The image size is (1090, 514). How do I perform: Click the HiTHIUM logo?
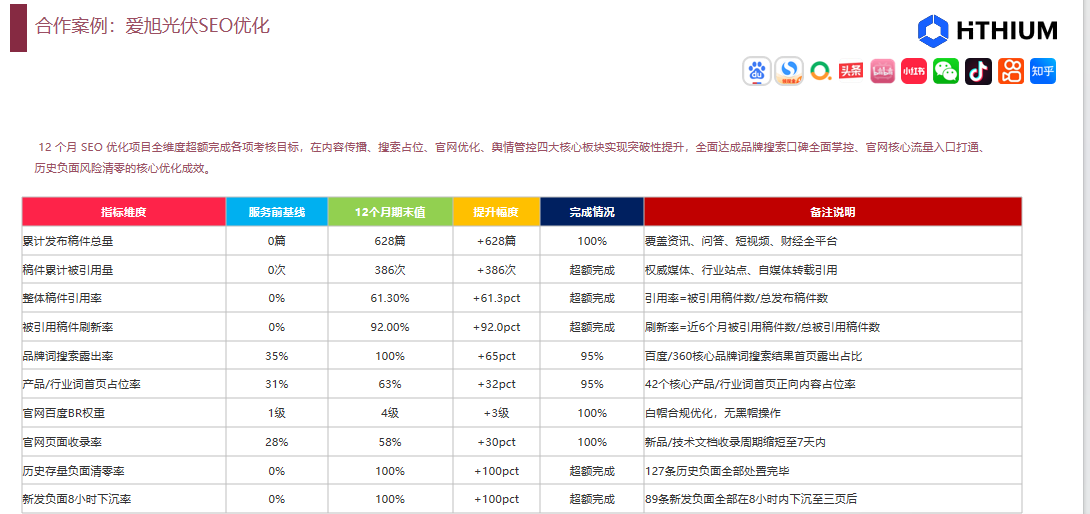987,31
